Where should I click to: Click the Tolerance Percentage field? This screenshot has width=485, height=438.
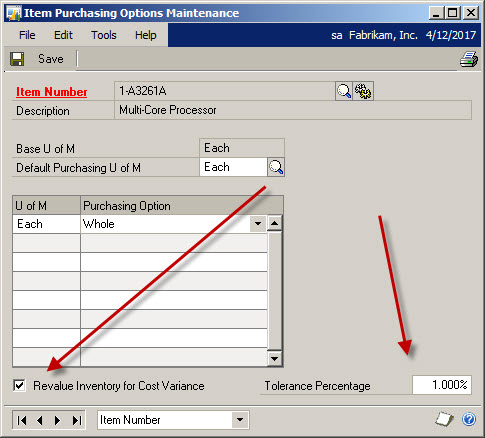[x=442, y=385]
